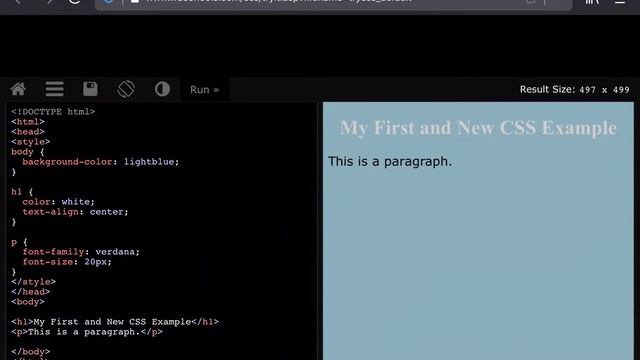640x360 pixels.
Task: Click the '<!DOCTYPE html>' line in the code editor
Action: tap(53, 112)
